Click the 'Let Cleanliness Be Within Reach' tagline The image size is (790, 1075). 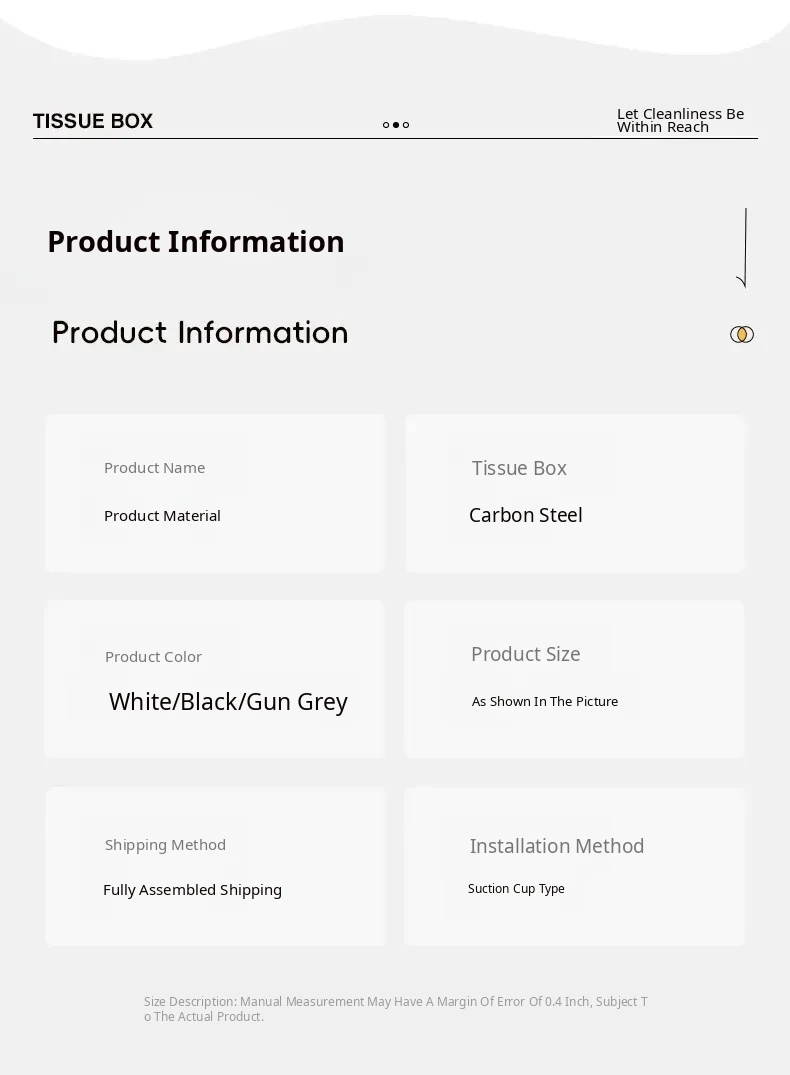pos(680,120)
